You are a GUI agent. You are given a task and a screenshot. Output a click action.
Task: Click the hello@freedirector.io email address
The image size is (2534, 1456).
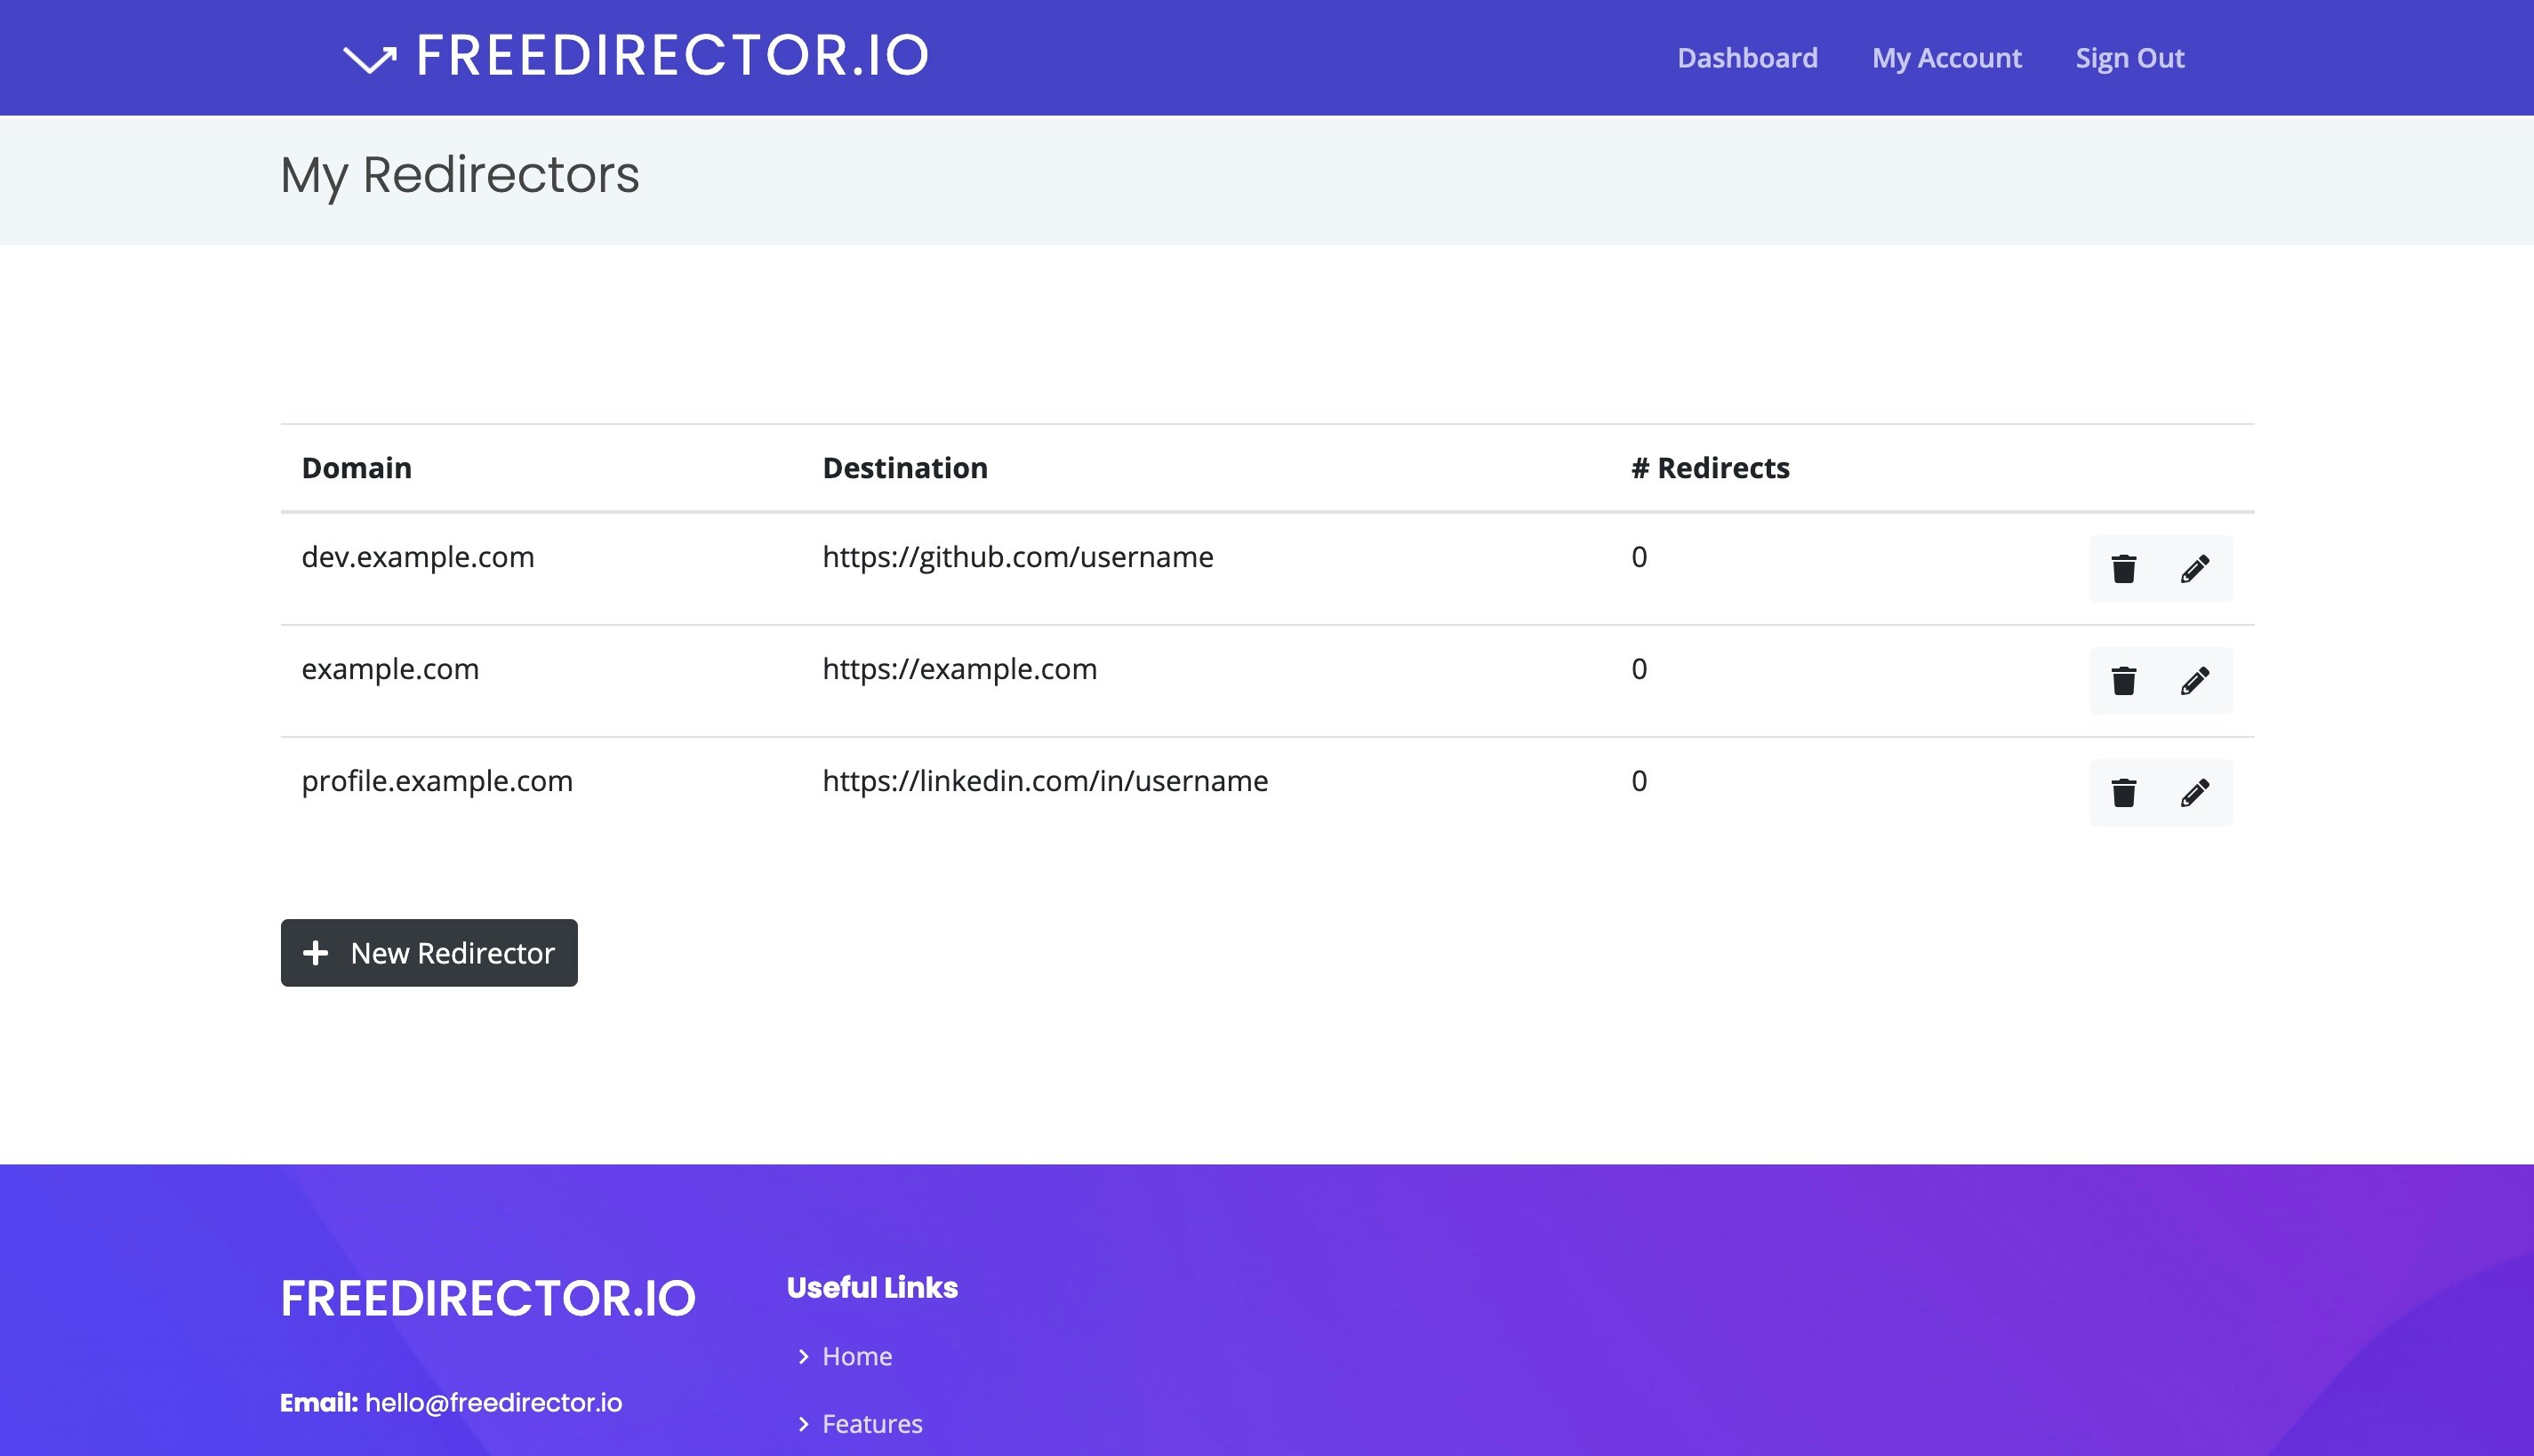[x=493, y=1402]
